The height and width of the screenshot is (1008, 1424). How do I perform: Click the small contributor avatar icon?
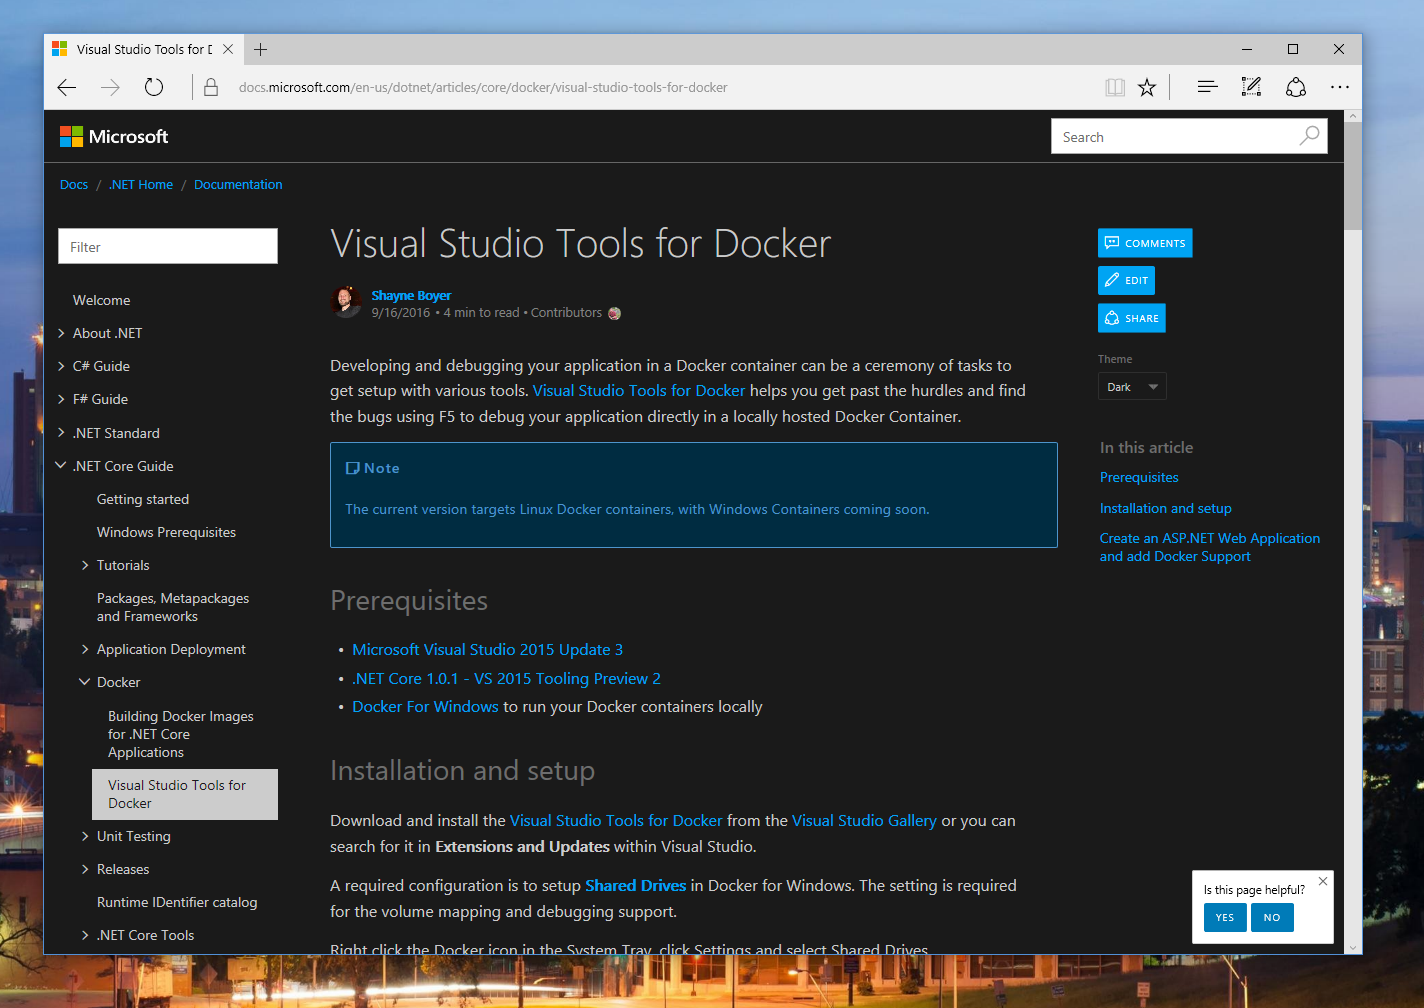coord(614,313)
